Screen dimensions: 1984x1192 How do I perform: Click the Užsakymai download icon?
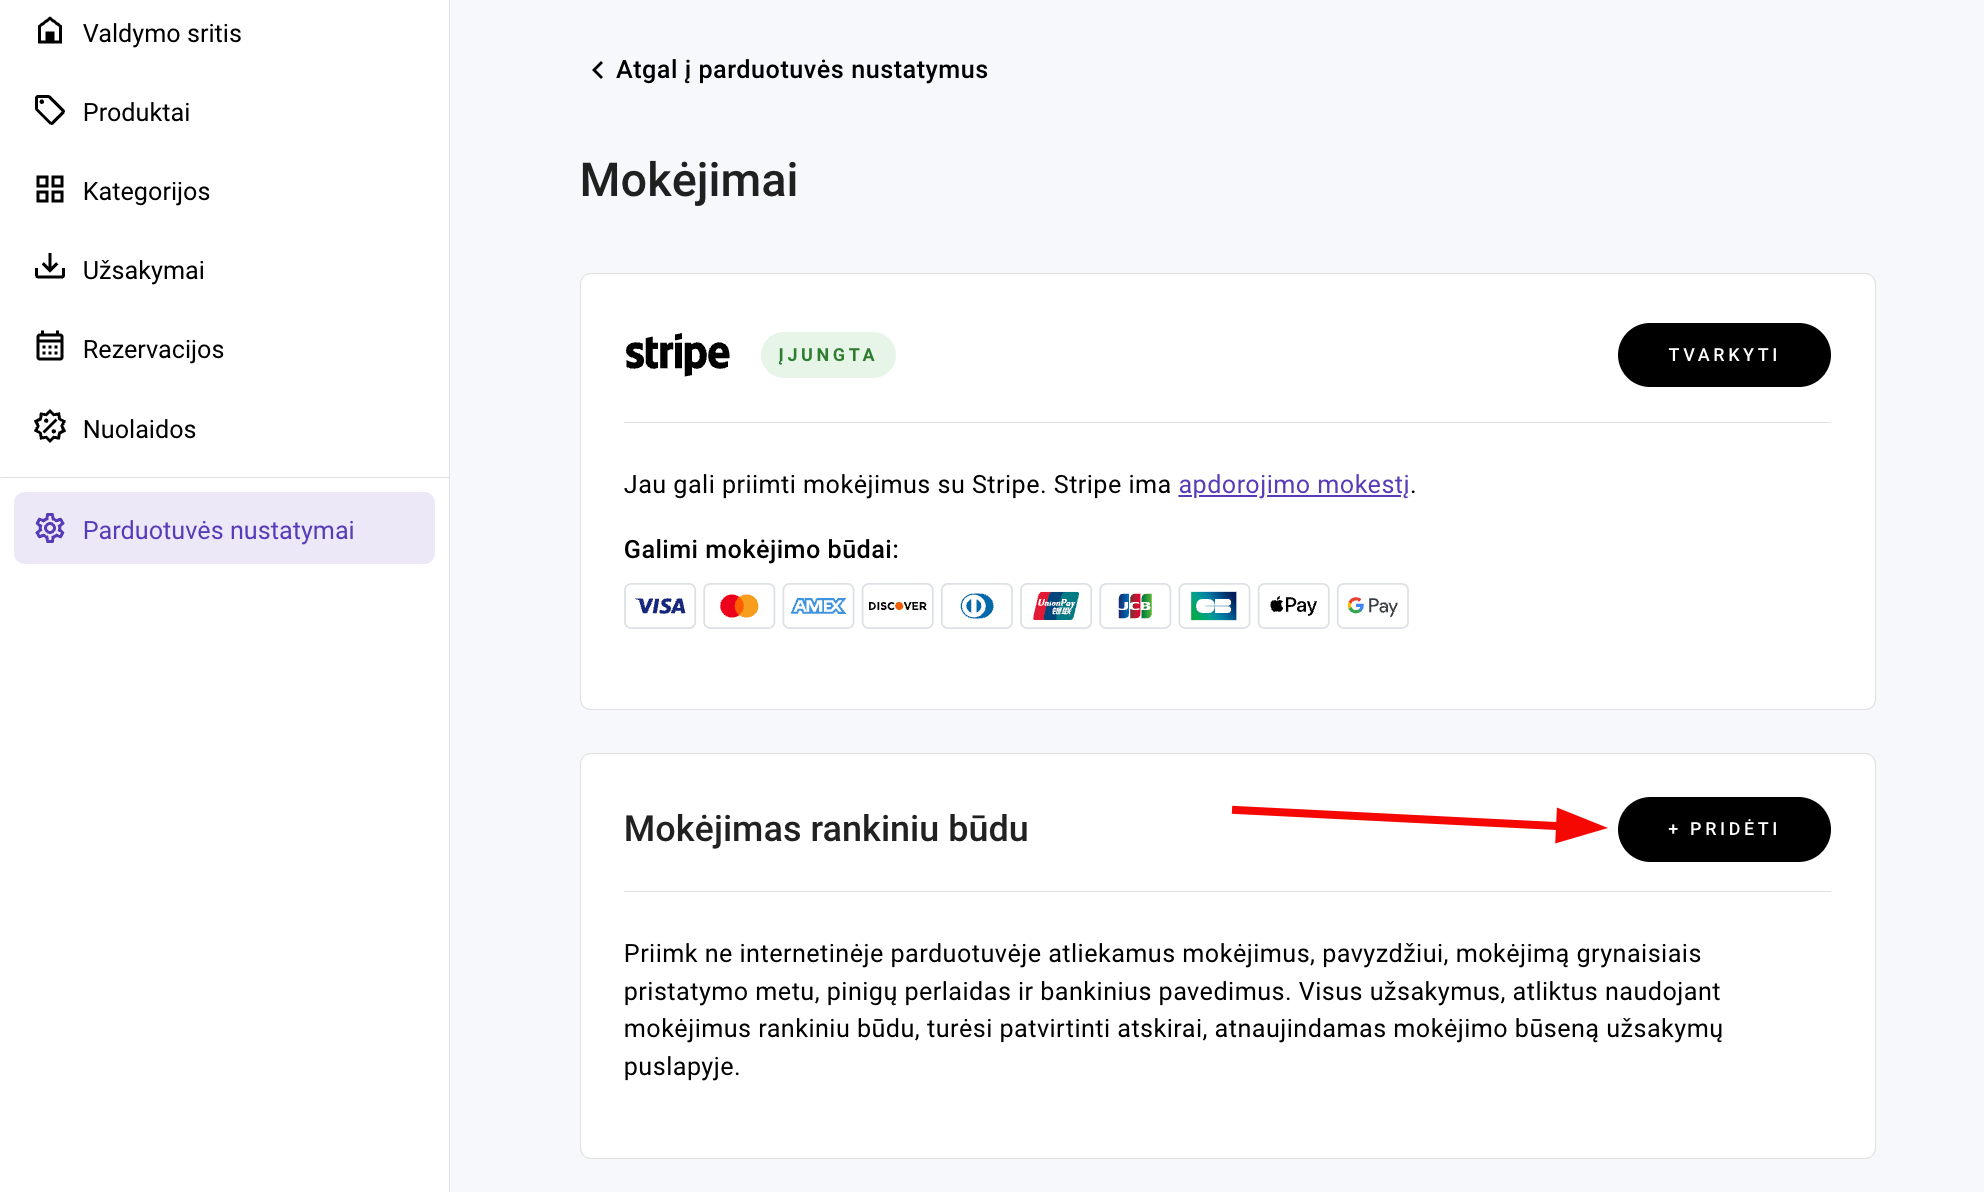pyautogui.click(x=50, y=268)
